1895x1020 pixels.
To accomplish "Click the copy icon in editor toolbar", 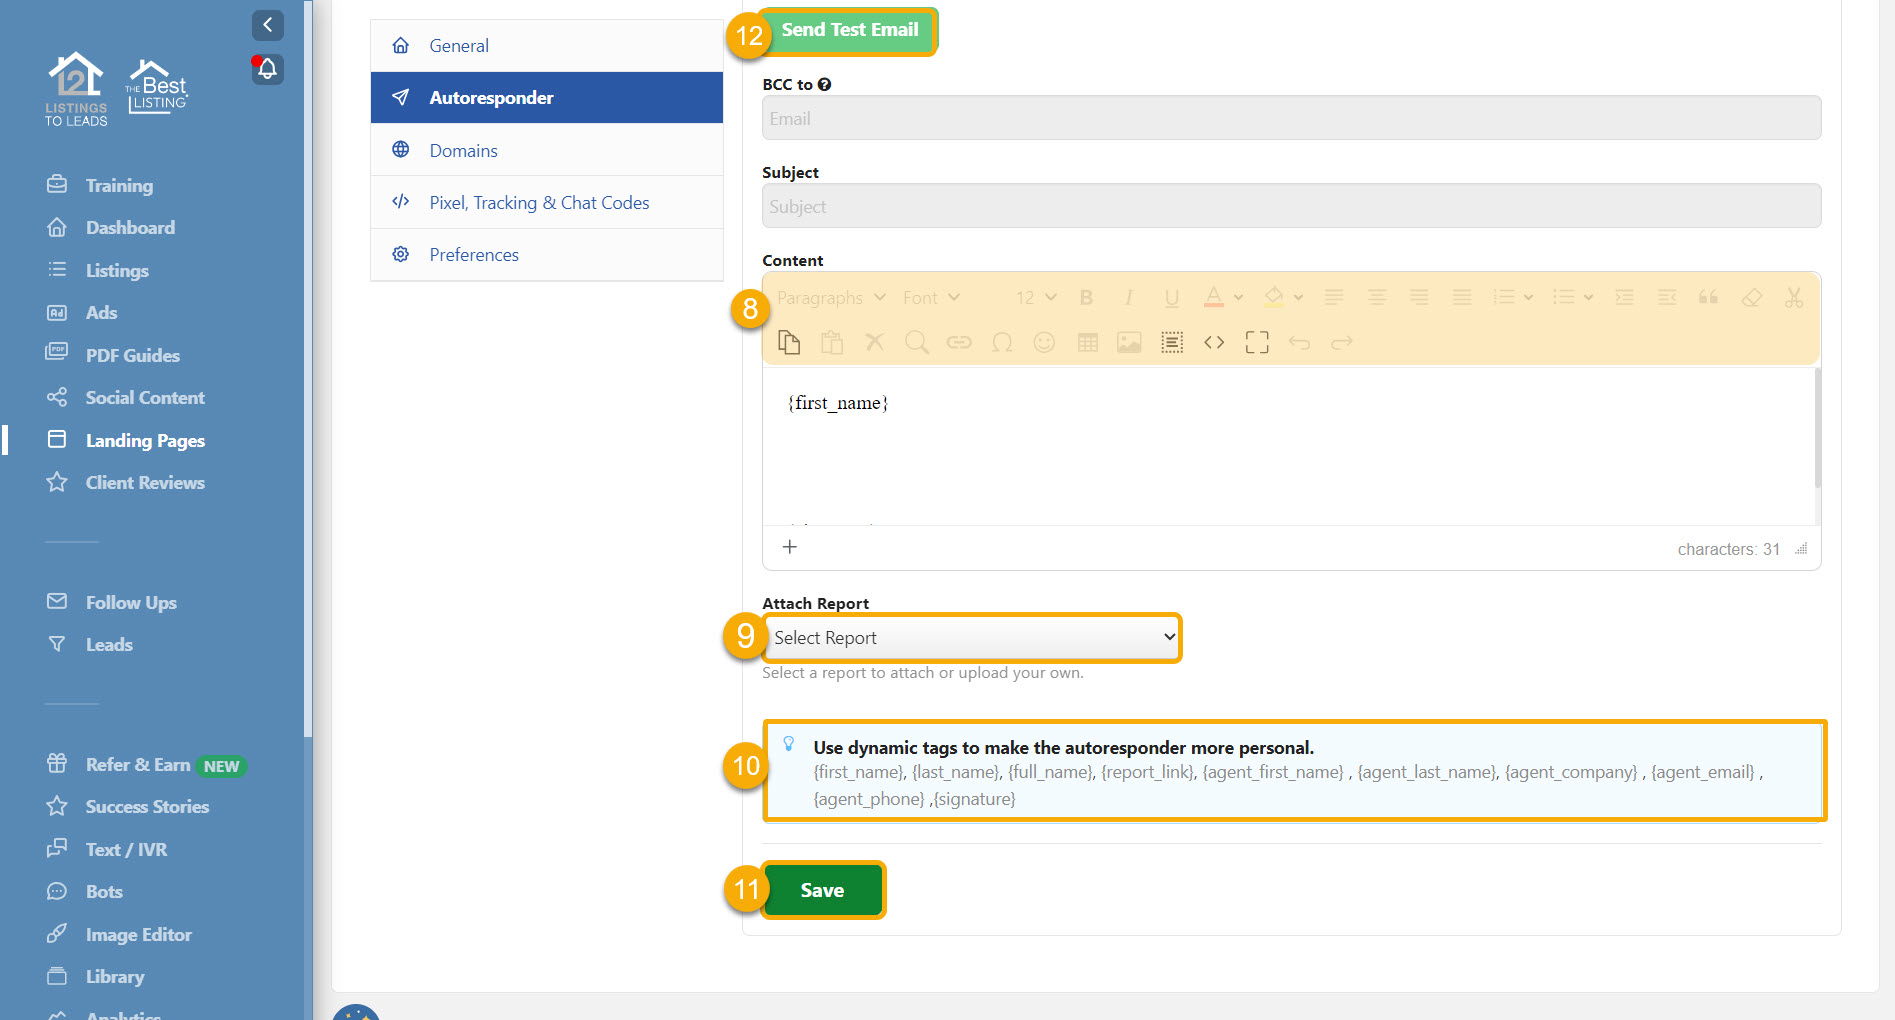I will click(x=789, y=343).
